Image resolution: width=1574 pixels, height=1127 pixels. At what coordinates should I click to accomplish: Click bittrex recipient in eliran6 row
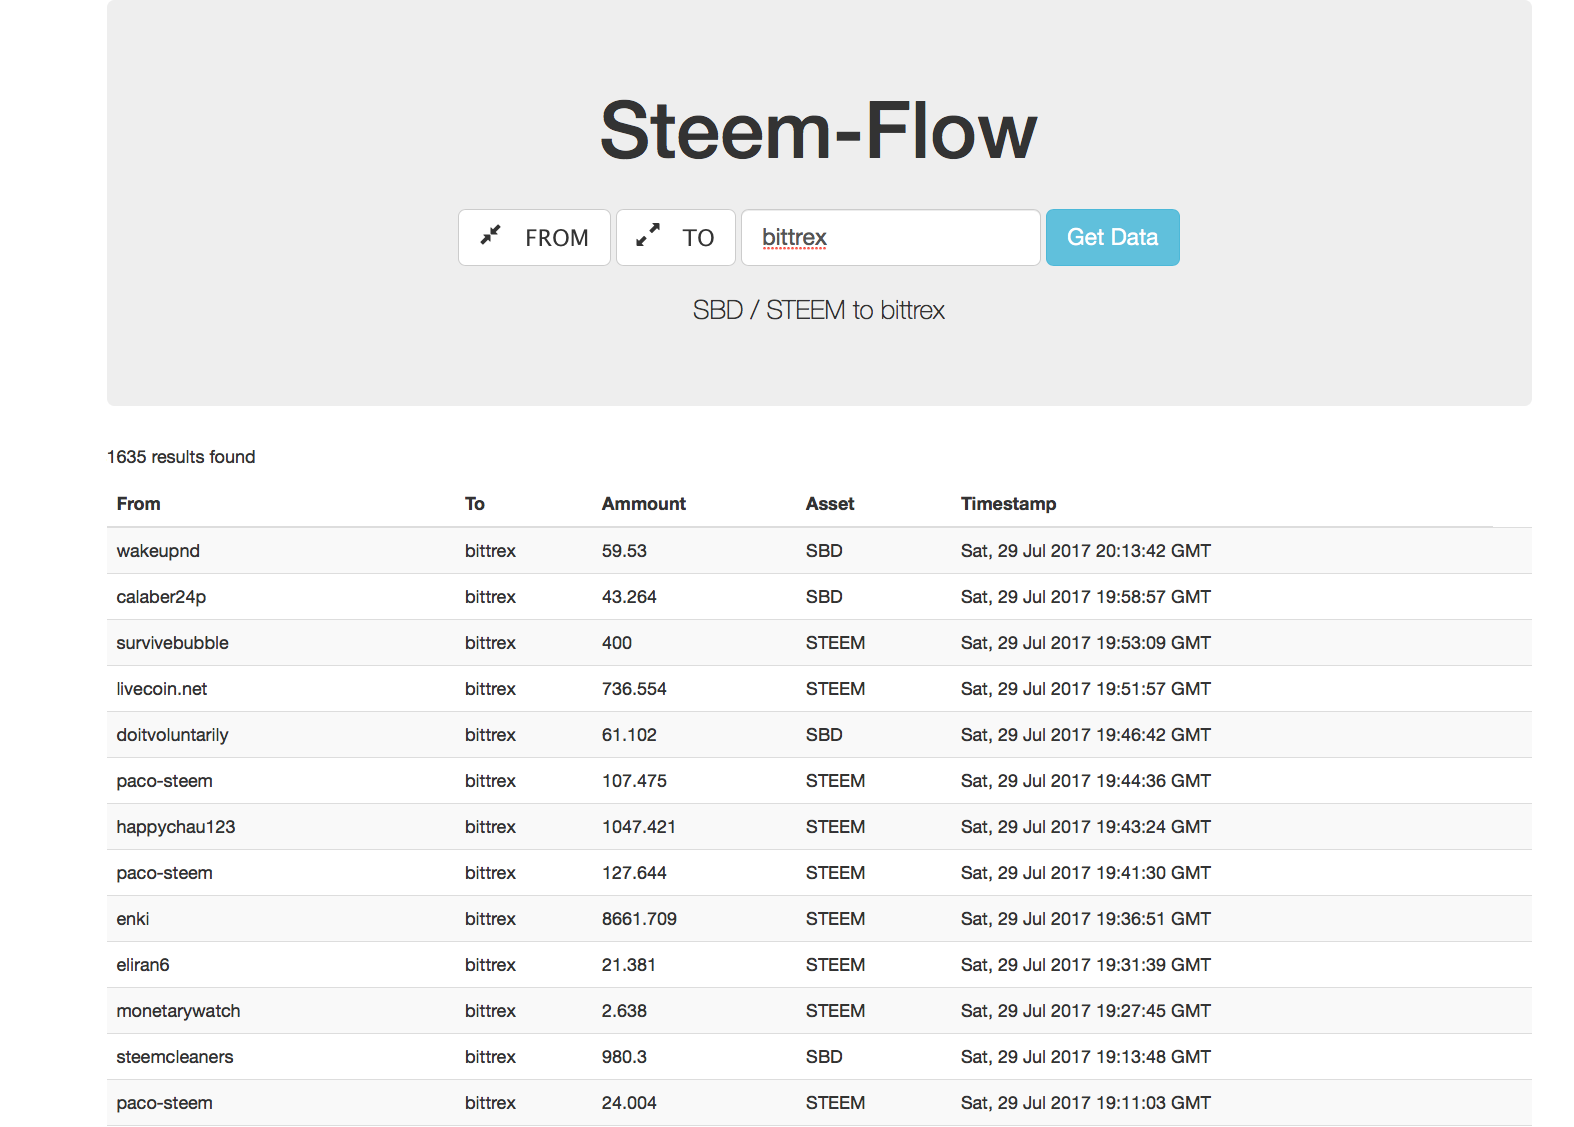point(490,965)
